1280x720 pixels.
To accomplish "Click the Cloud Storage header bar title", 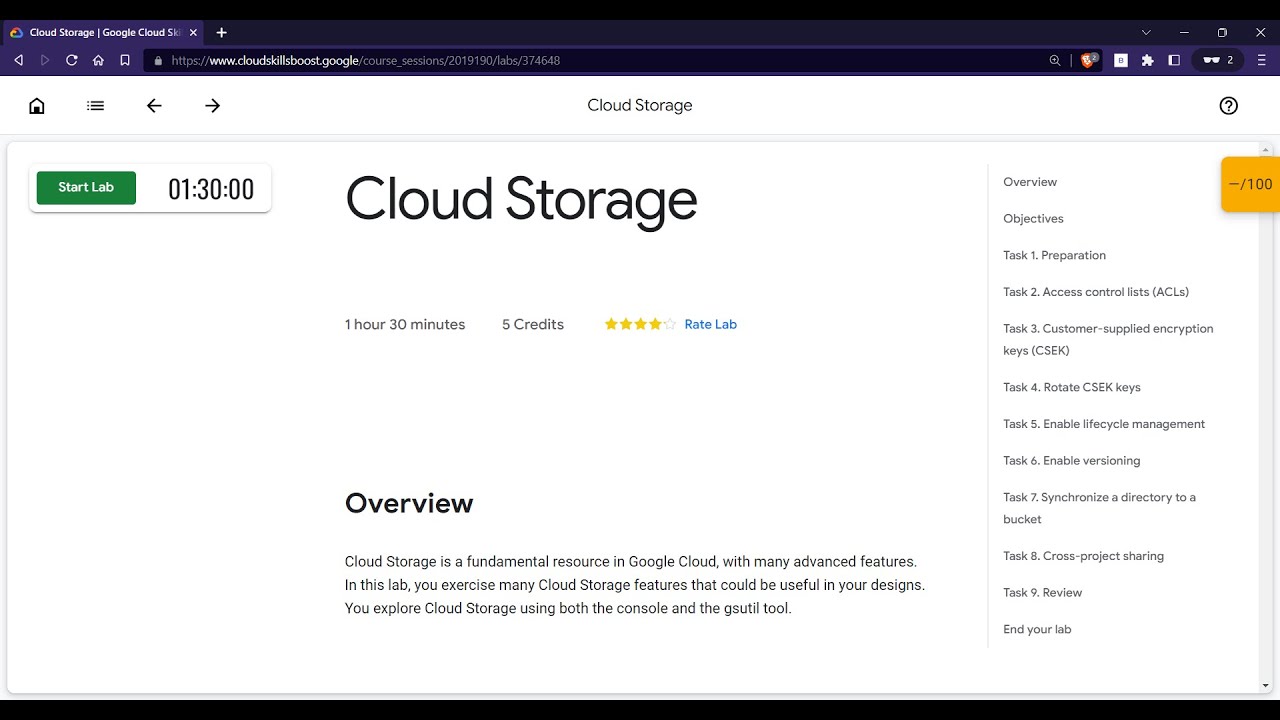I will [640, 105].
